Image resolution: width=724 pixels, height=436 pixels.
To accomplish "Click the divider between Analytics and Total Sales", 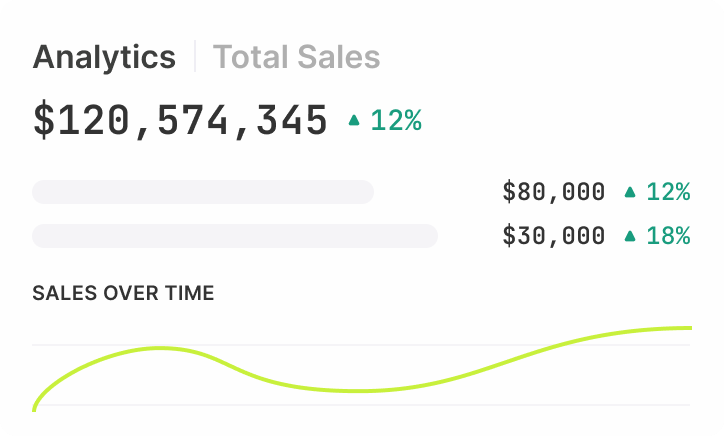I will pos(195,57).
